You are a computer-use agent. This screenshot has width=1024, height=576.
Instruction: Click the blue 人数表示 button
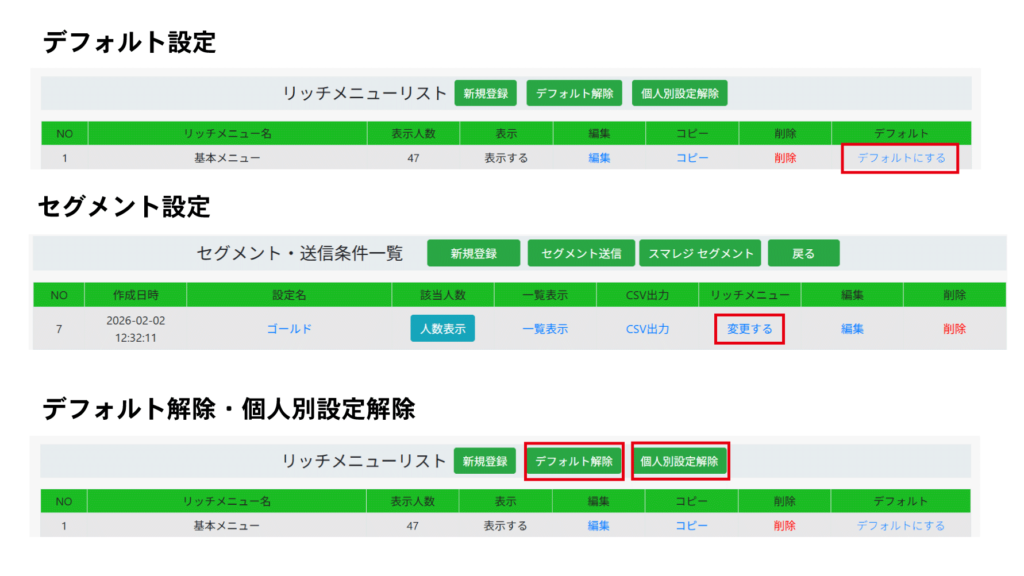[x=442, y=329]
